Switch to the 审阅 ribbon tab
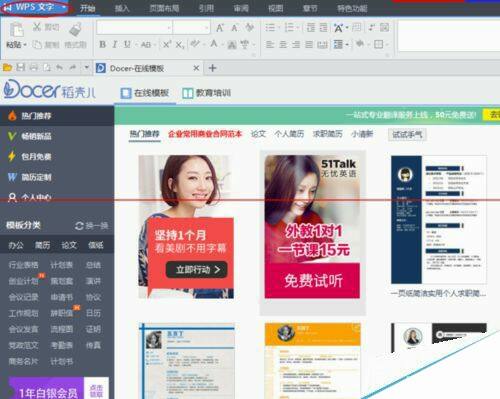 (x=241, y=8)
